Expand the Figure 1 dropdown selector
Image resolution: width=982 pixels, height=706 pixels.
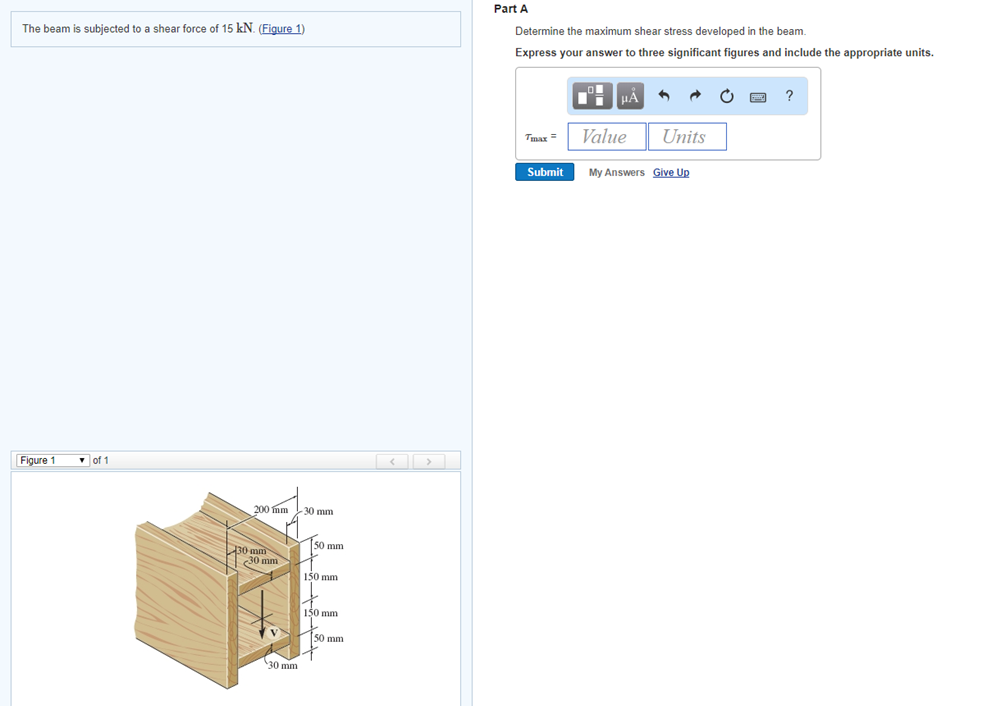pyautogui.click(x=53, y=460)
